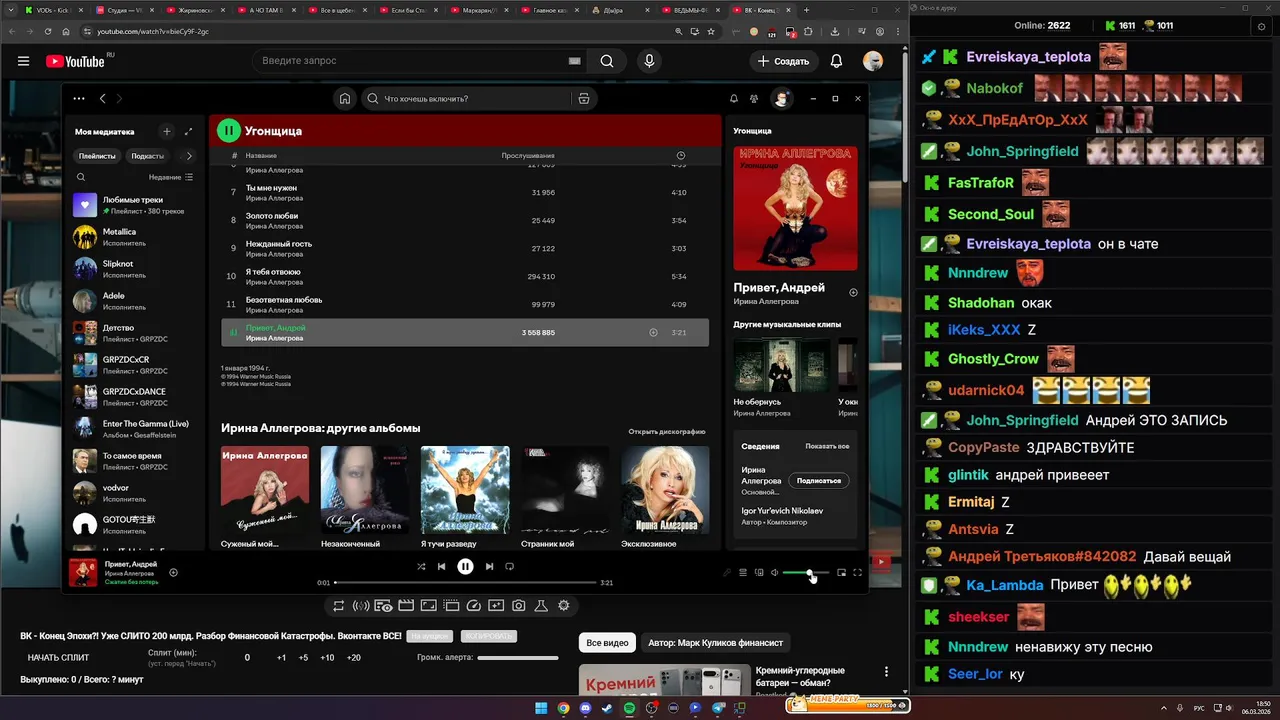Open Spotify friend activity icon
The image size is (1280, 720).
(x=754, y=99)
